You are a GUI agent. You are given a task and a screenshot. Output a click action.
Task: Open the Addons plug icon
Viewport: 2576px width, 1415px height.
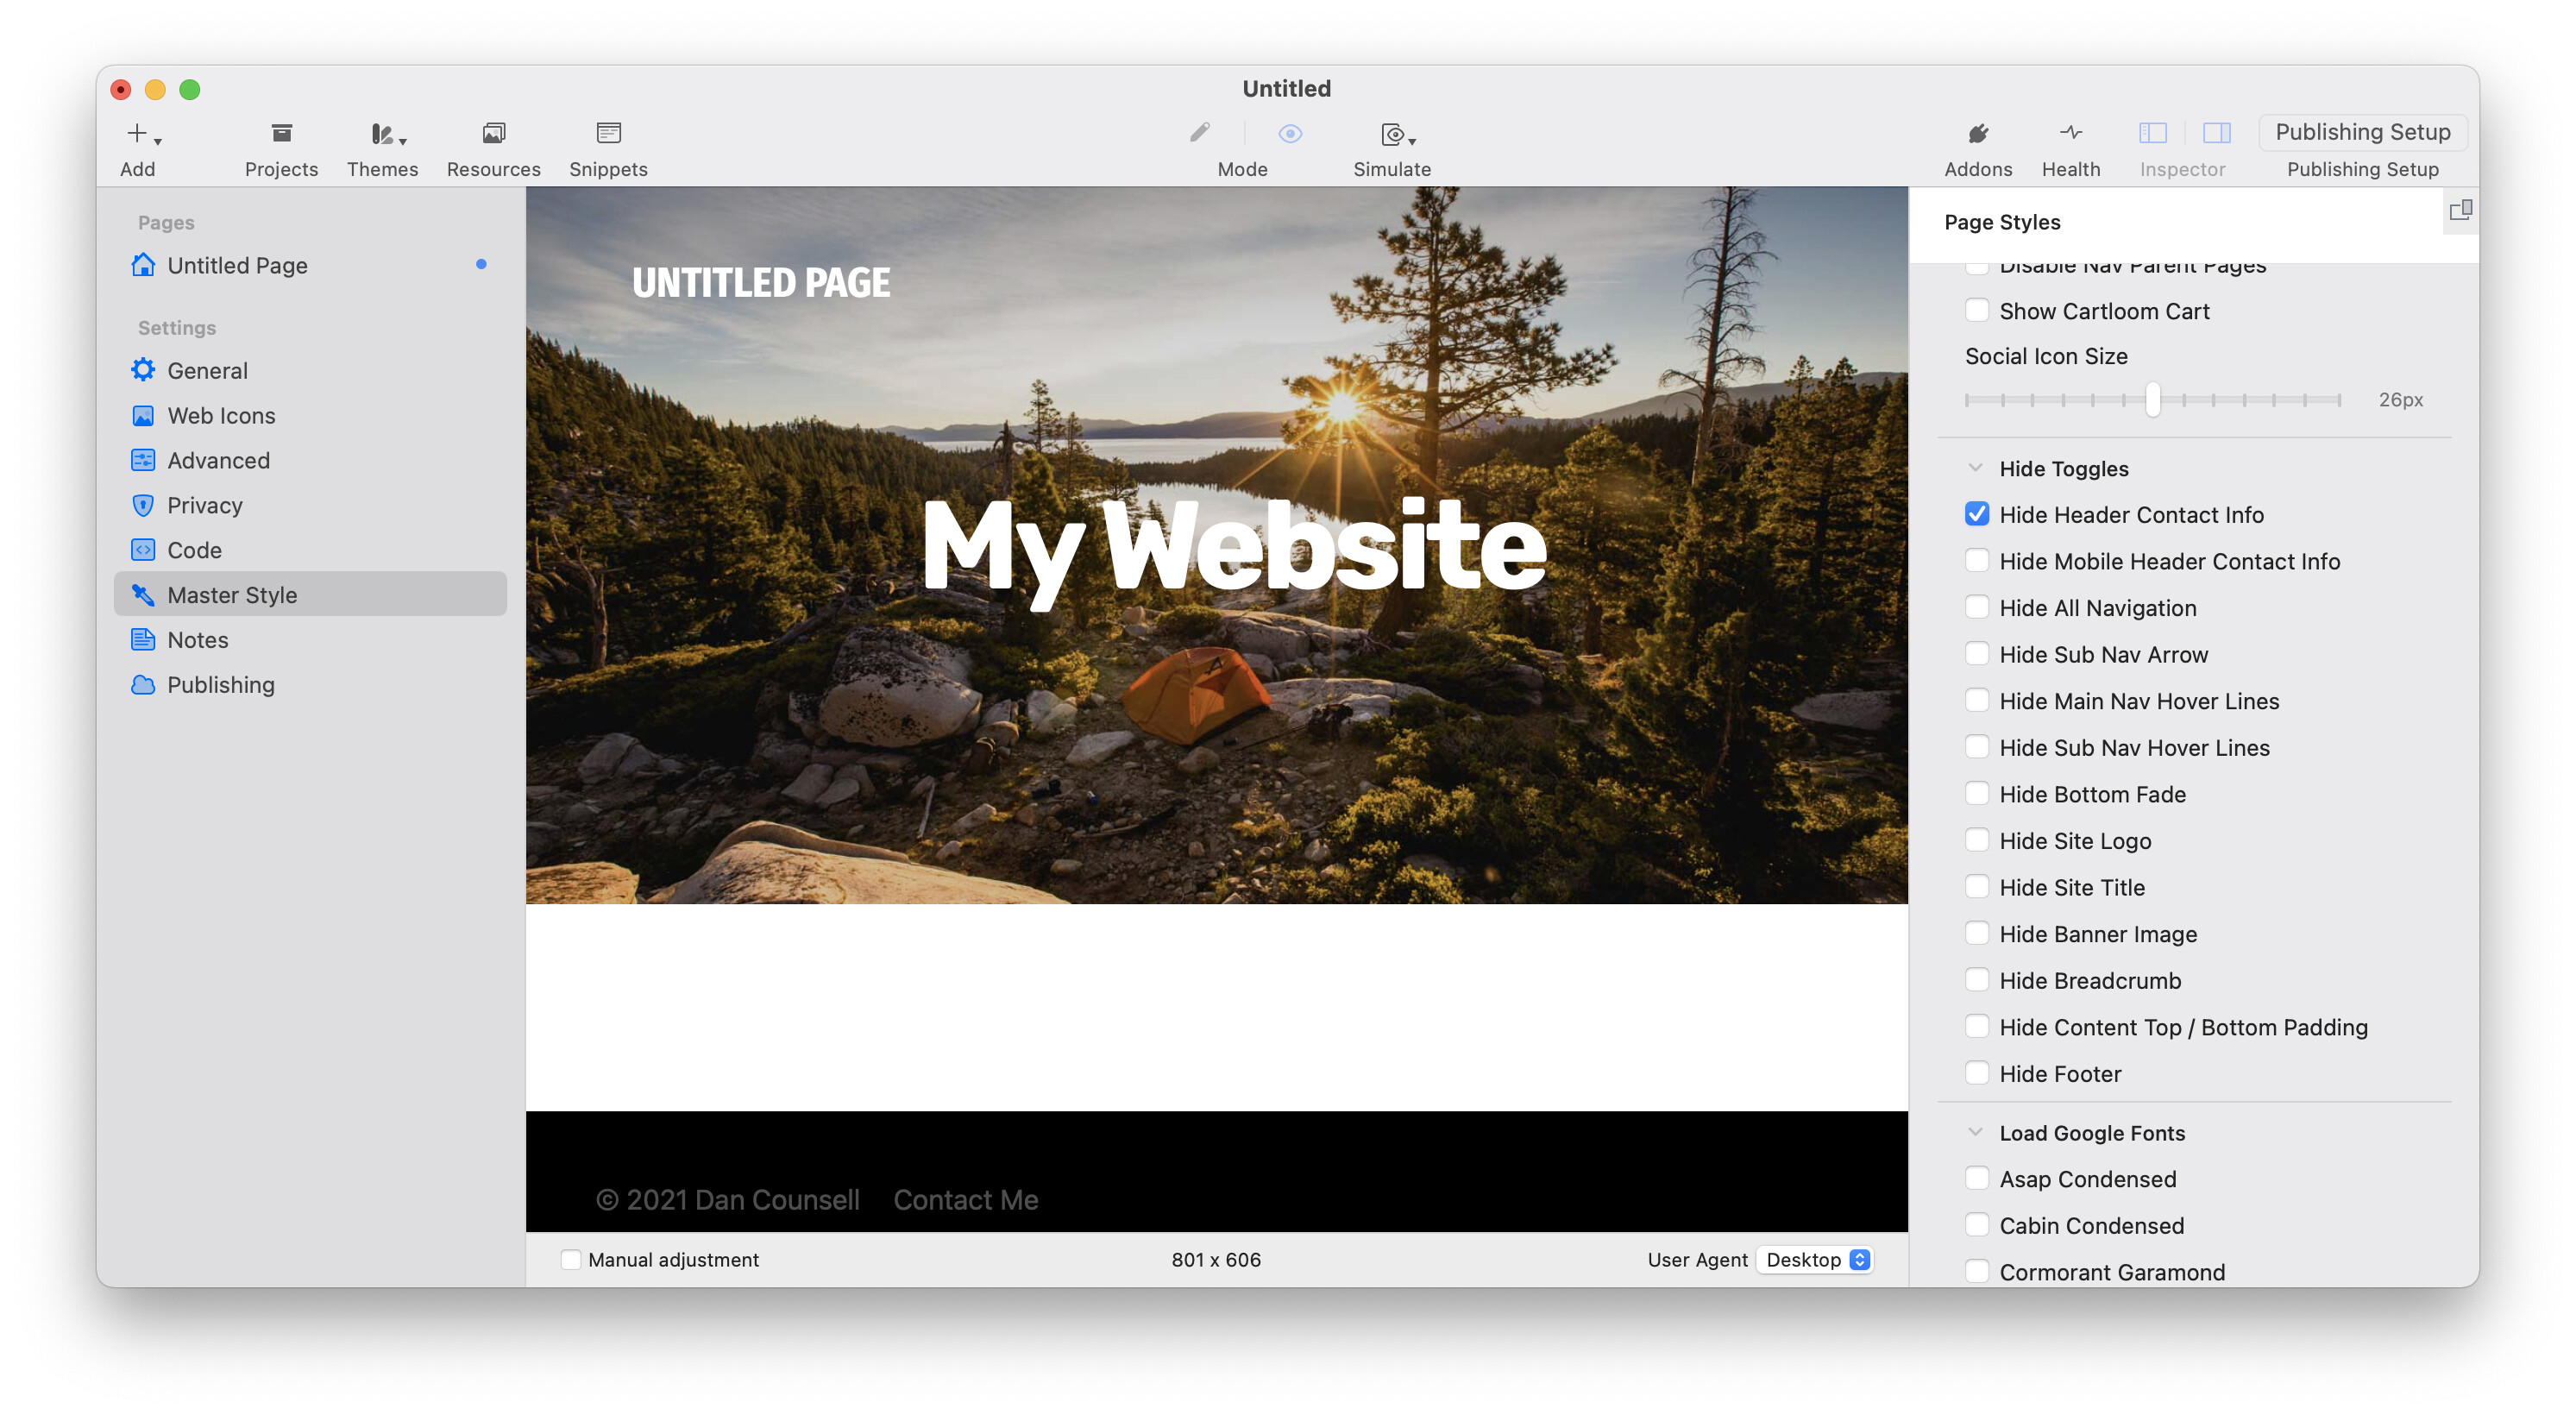point(1977,134)
